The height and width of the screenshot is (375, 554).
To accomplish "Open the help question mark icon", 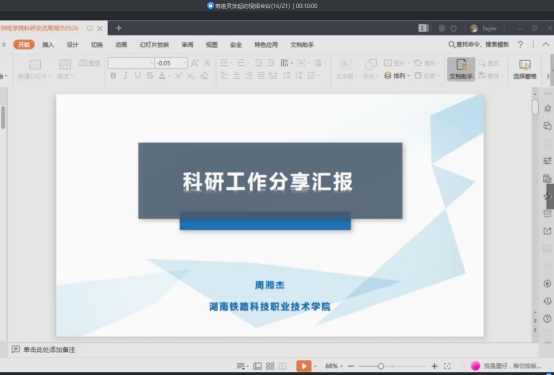I will tap(520, 45).
